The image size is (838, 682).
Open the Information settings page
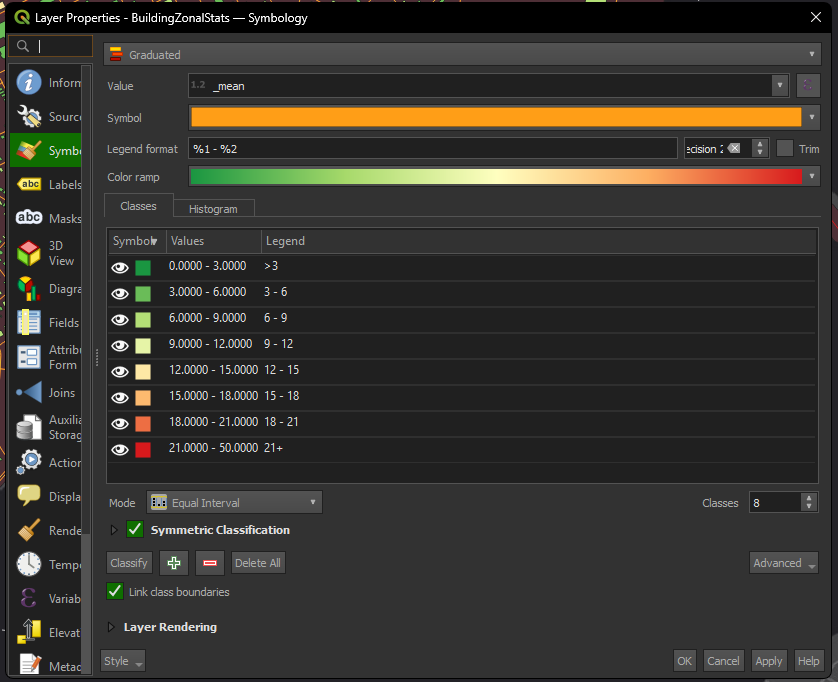30,83
